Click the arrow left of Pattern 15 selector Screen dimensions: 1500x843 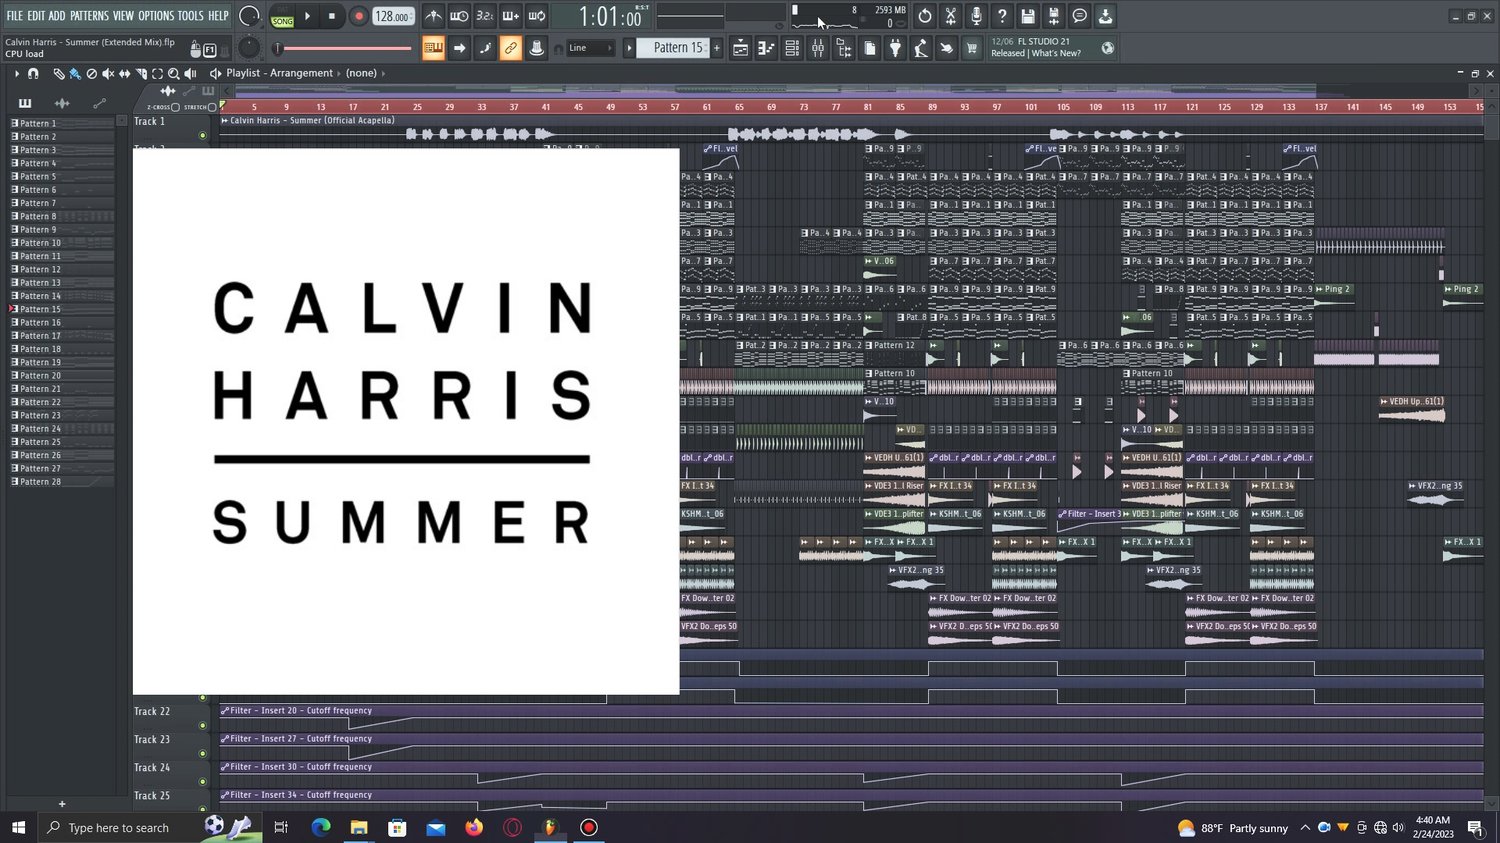(x=630, y=48)
